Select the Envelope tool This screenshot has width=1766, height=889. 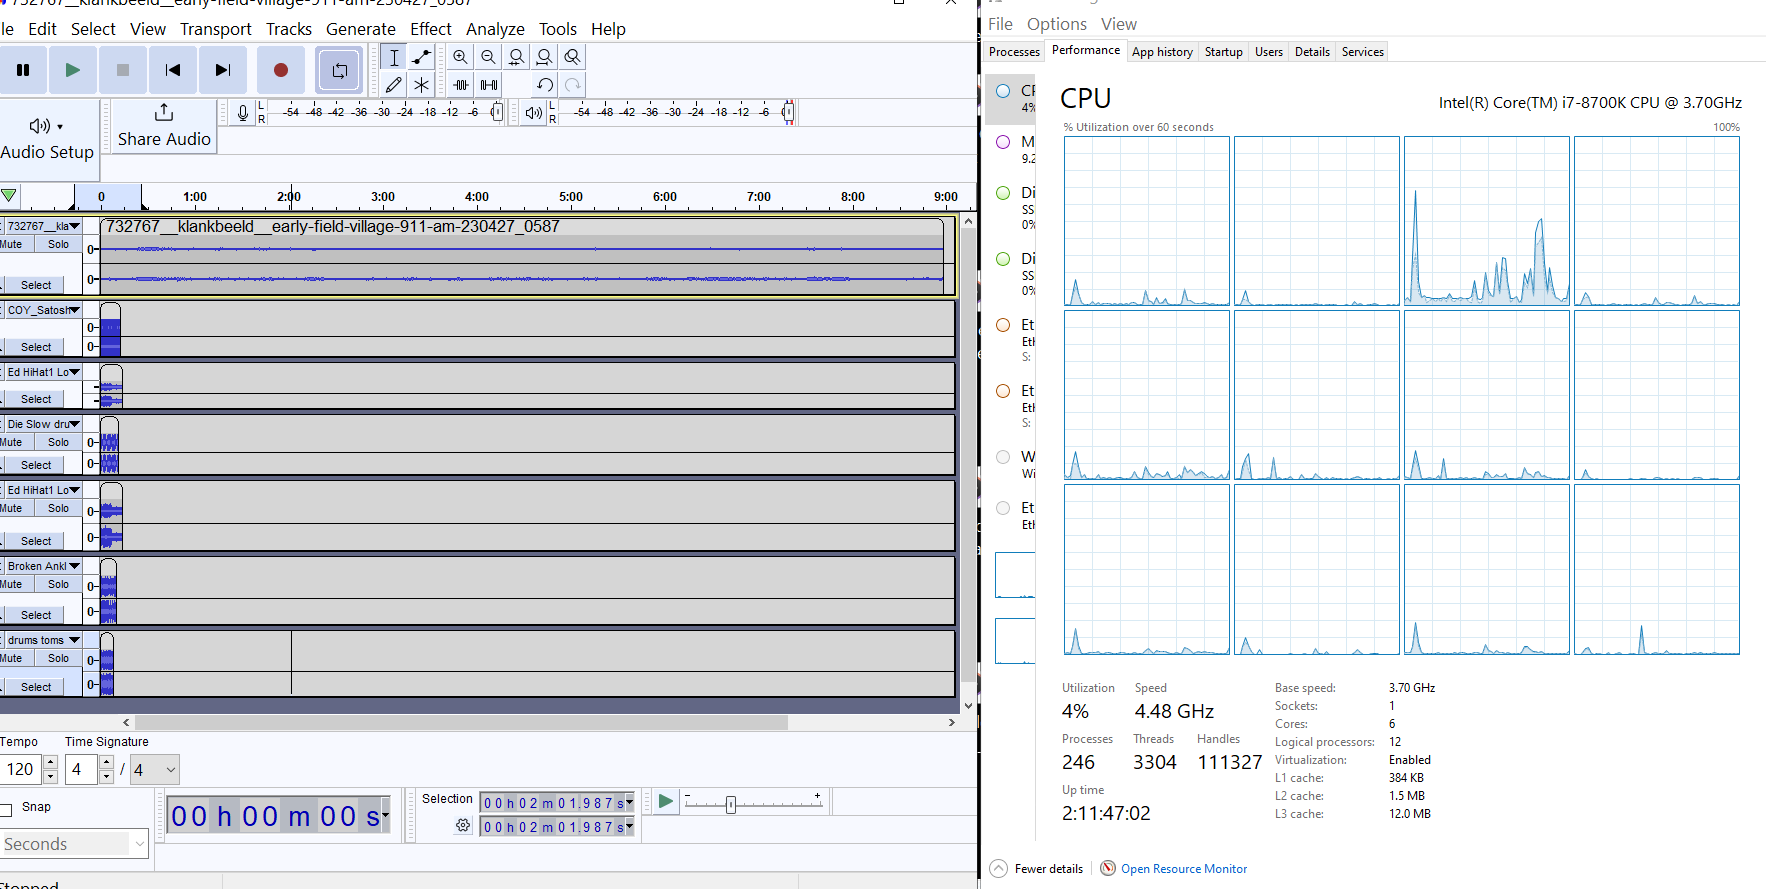[x=422, y=57]
